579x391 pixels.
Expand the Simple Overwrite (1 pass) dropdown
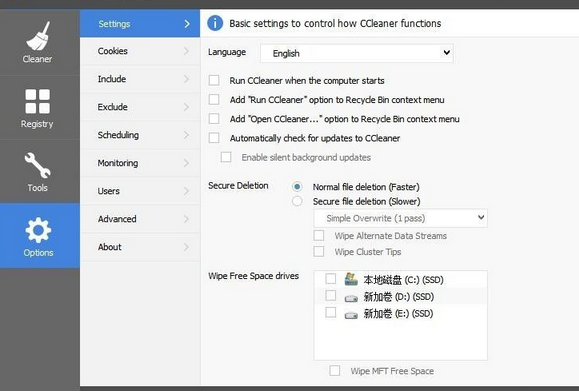click(x=400, y=218)
